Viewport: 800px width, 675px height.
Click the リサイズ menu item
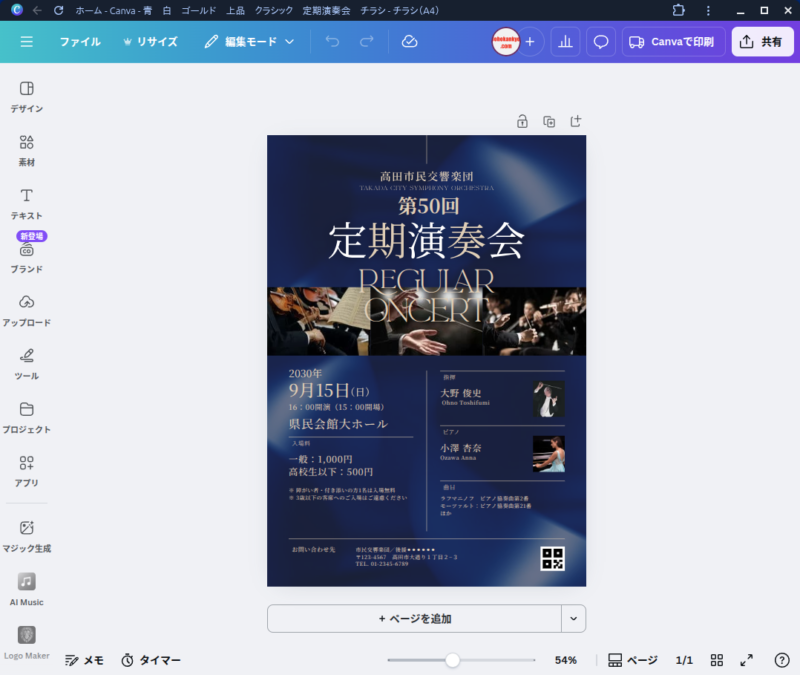[x=149, y=42]
